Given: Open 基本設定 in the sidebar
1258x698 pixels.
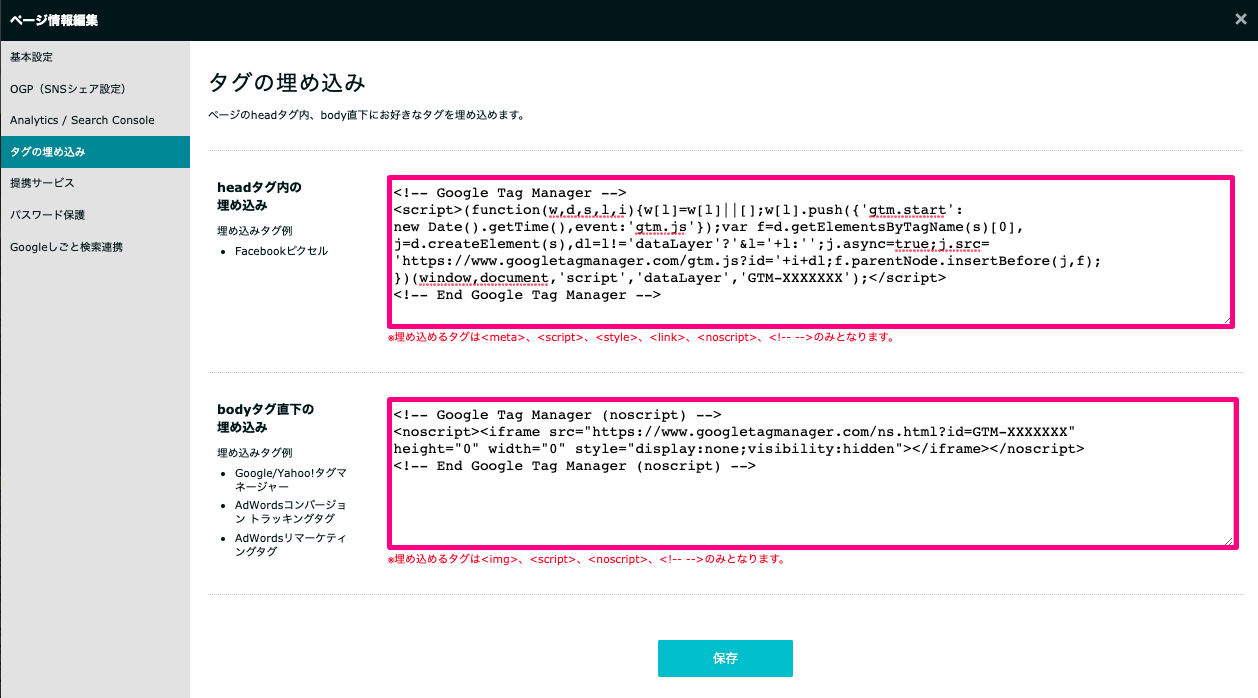Looking at the screenshot, I should 95,57.
